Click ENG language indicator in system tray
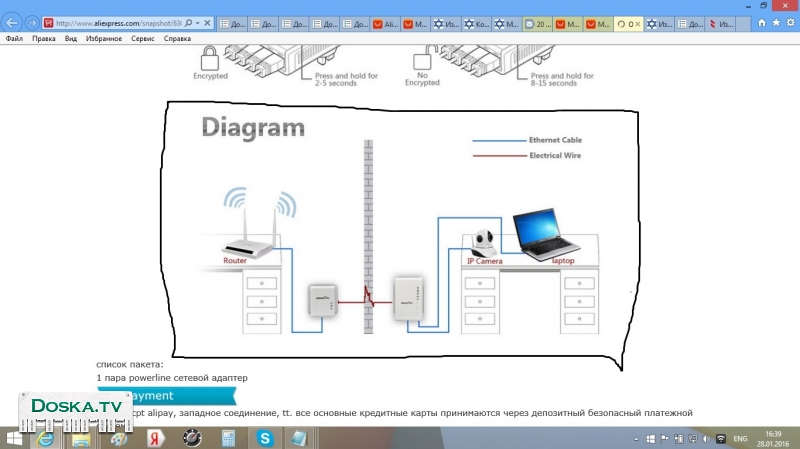This screenshot has width=800, height=449. point(741,438)
